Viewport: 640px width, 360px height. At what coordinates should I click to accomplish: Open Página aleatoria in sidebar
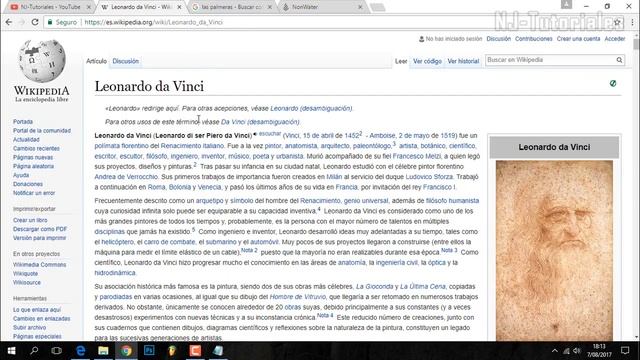coord(33,166)
